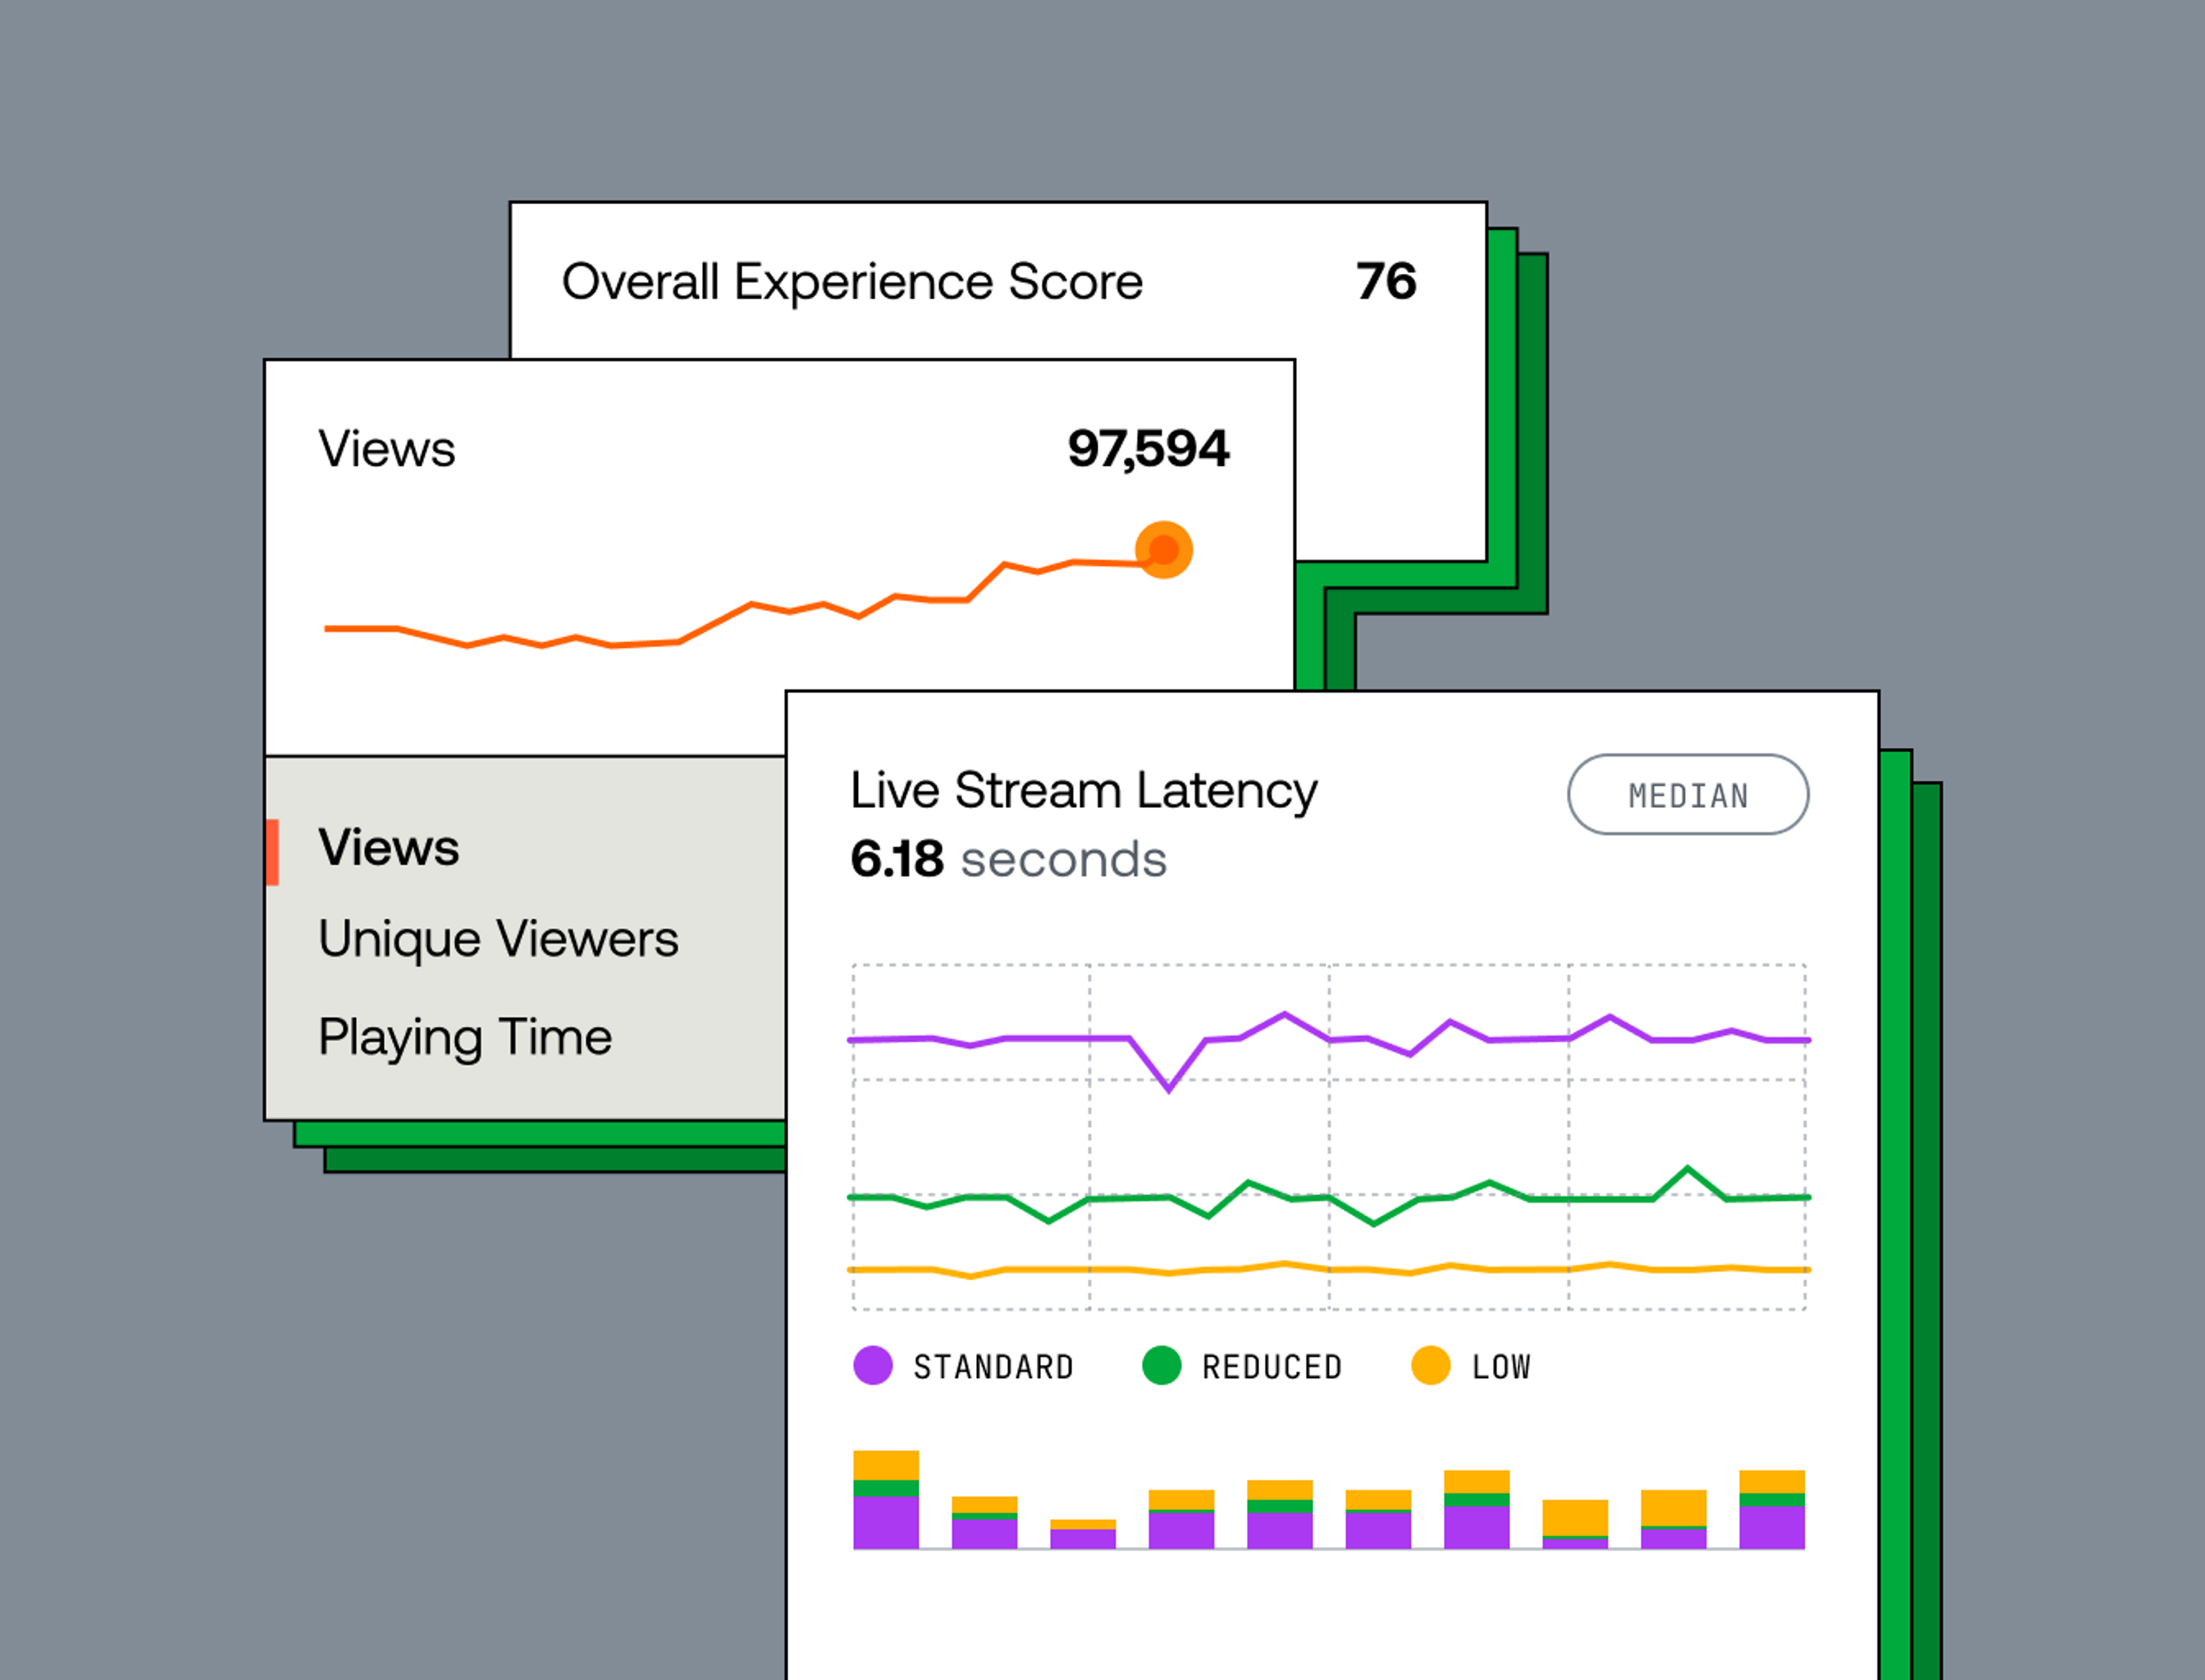Click the shortest third stacked bar
Screen dimensions: 2205x1680
[1082, 1535]
